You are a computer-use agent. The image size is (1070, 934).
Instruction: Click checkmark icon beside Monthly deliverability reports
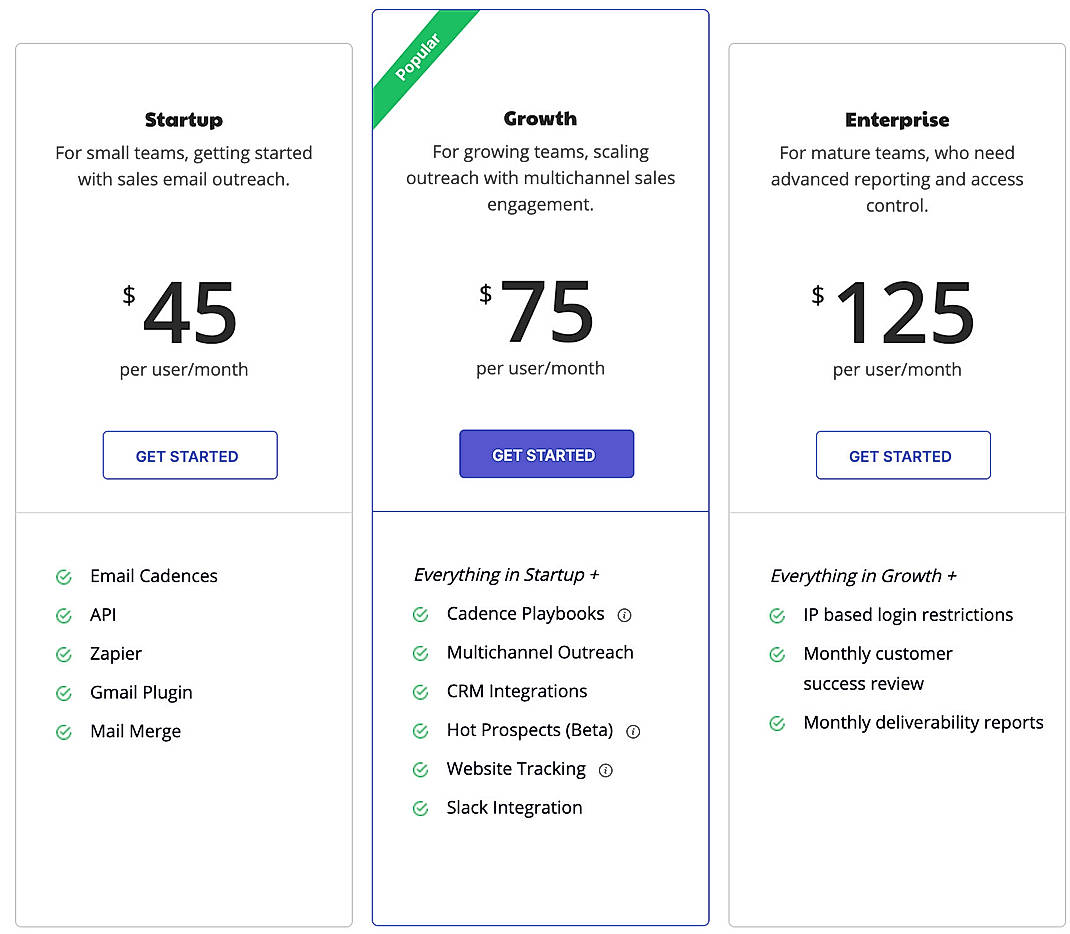click(x=777, y=723)
